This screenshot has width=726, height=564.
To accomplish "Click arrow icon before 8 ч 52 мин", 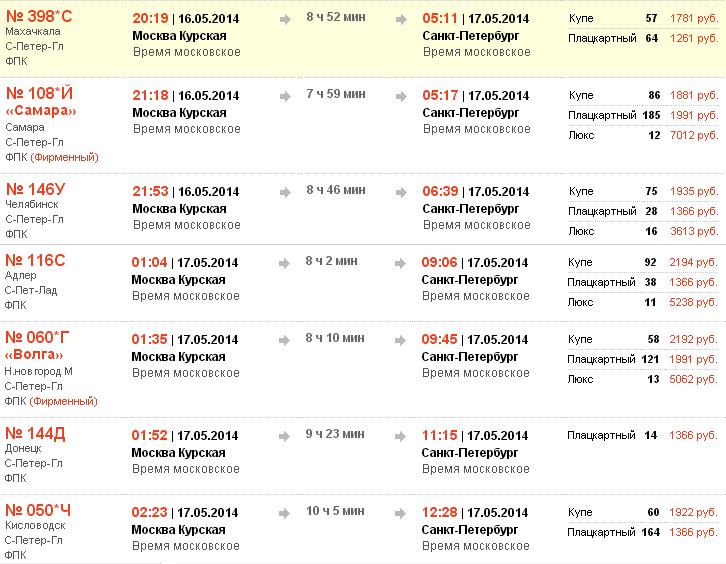I will [285, 18].
